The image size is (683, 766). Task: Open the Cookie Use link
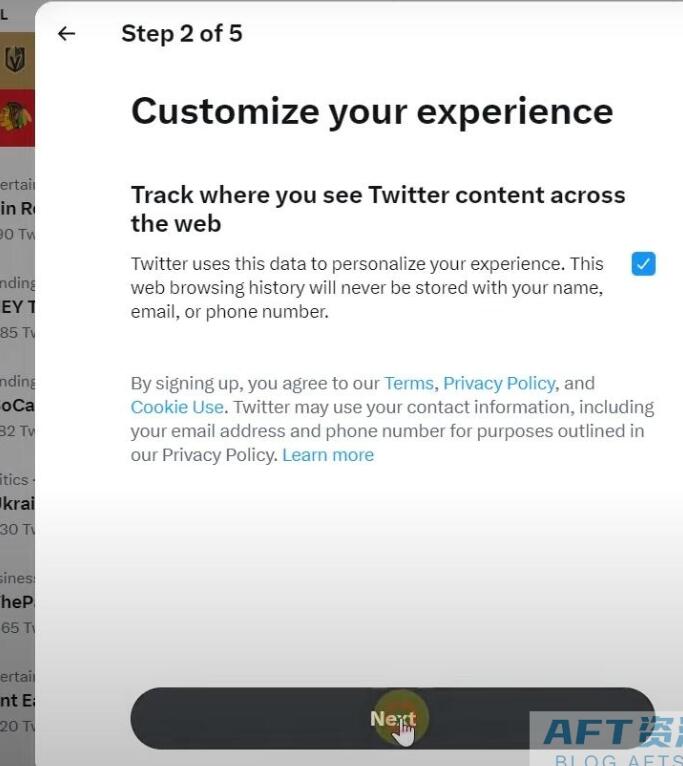tap(177, 407)
